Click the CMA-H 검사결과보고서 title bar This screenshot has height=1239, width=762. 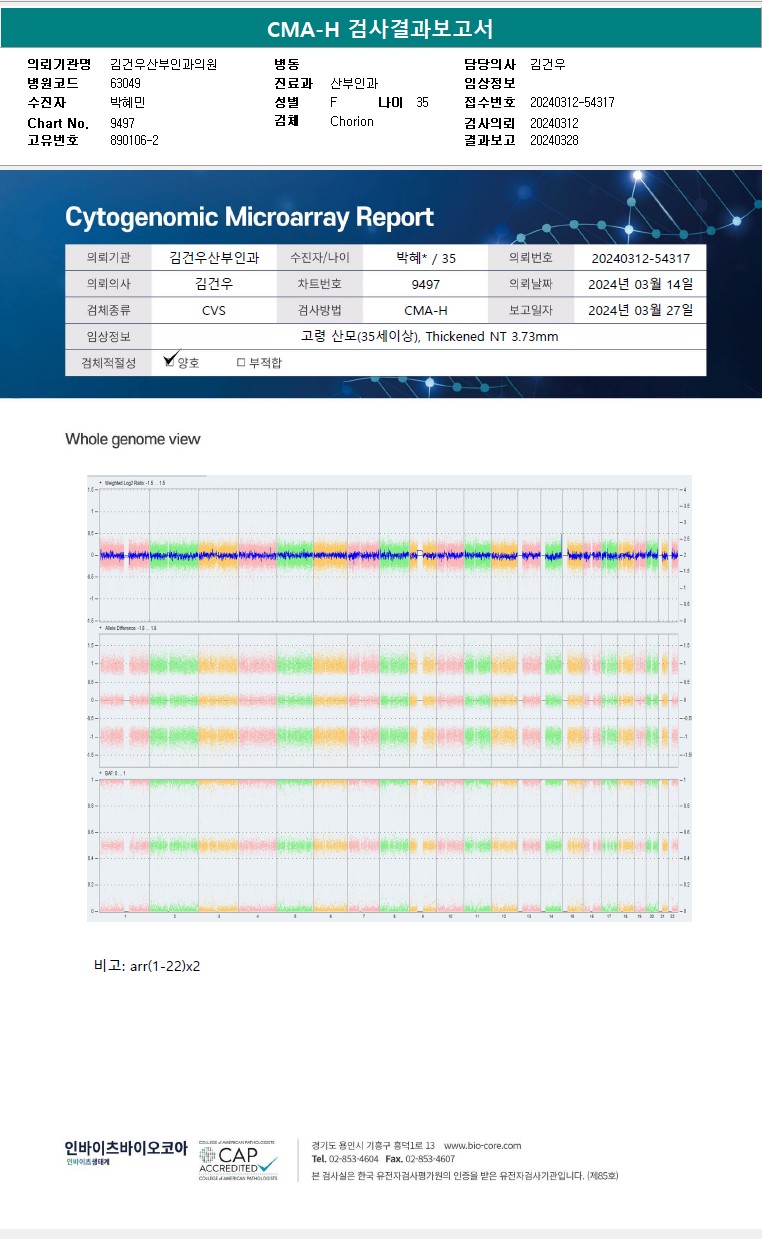click(381, 29)
